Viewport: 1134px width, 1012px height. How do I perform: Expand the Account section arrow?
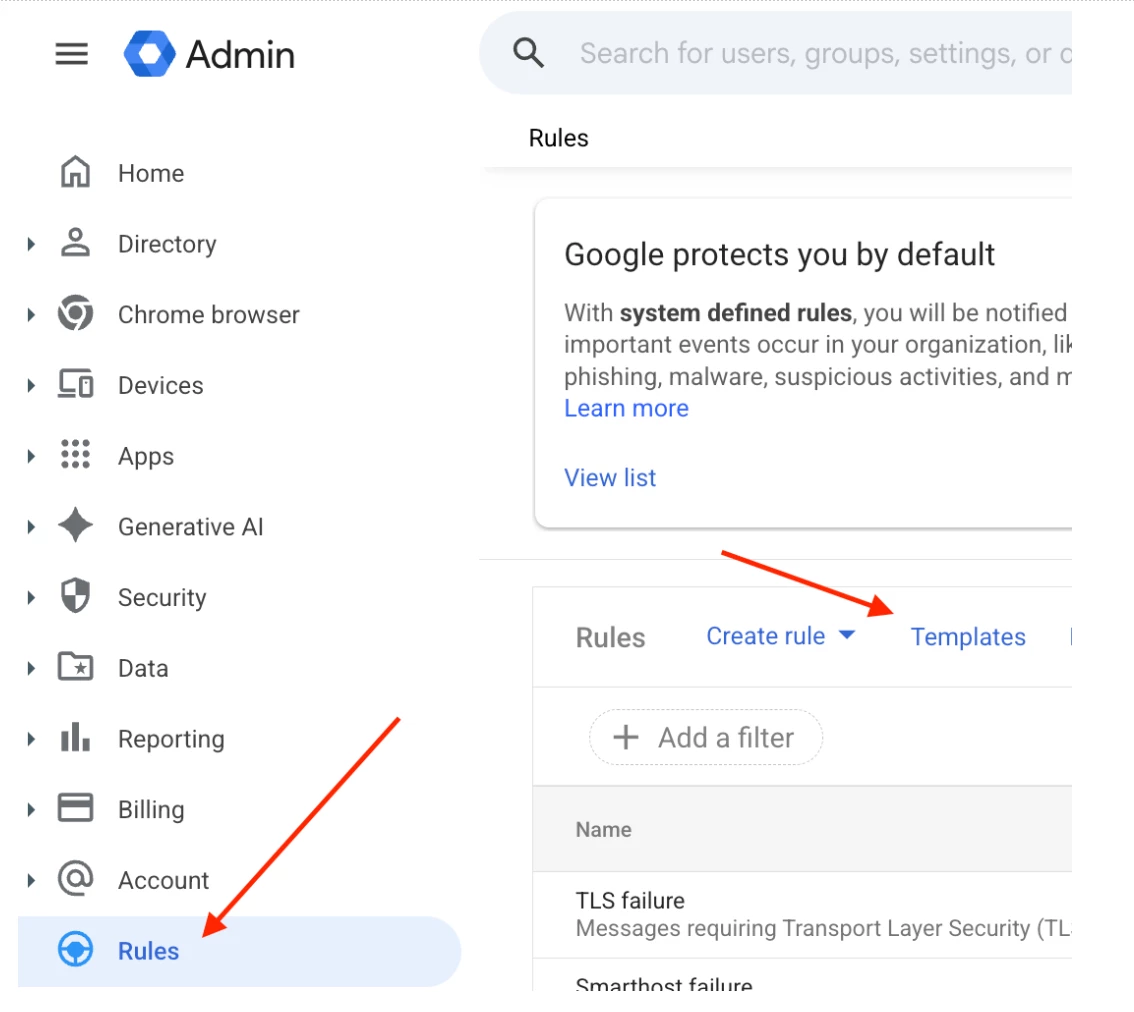pos(31,880)
